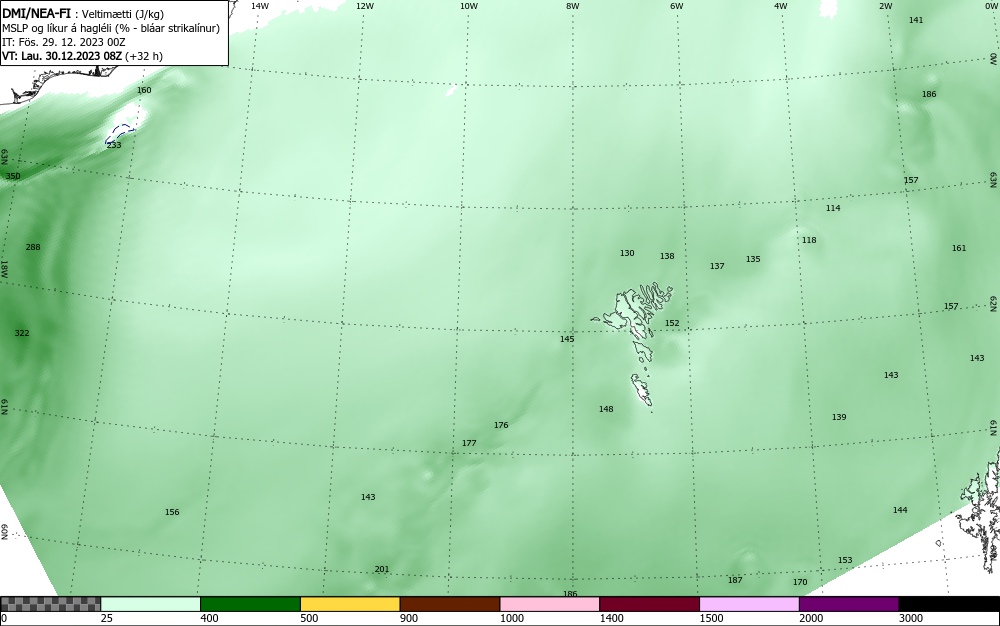Click the 8W longitude label
Viewport: 1000px width, 626px height.
tap(572, 6)
